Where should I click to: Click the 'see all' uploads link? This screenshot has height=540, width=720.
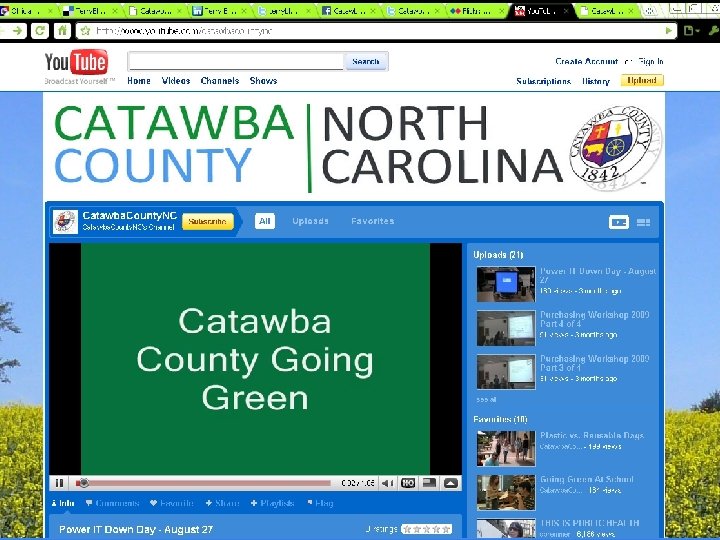coord(486,399)
